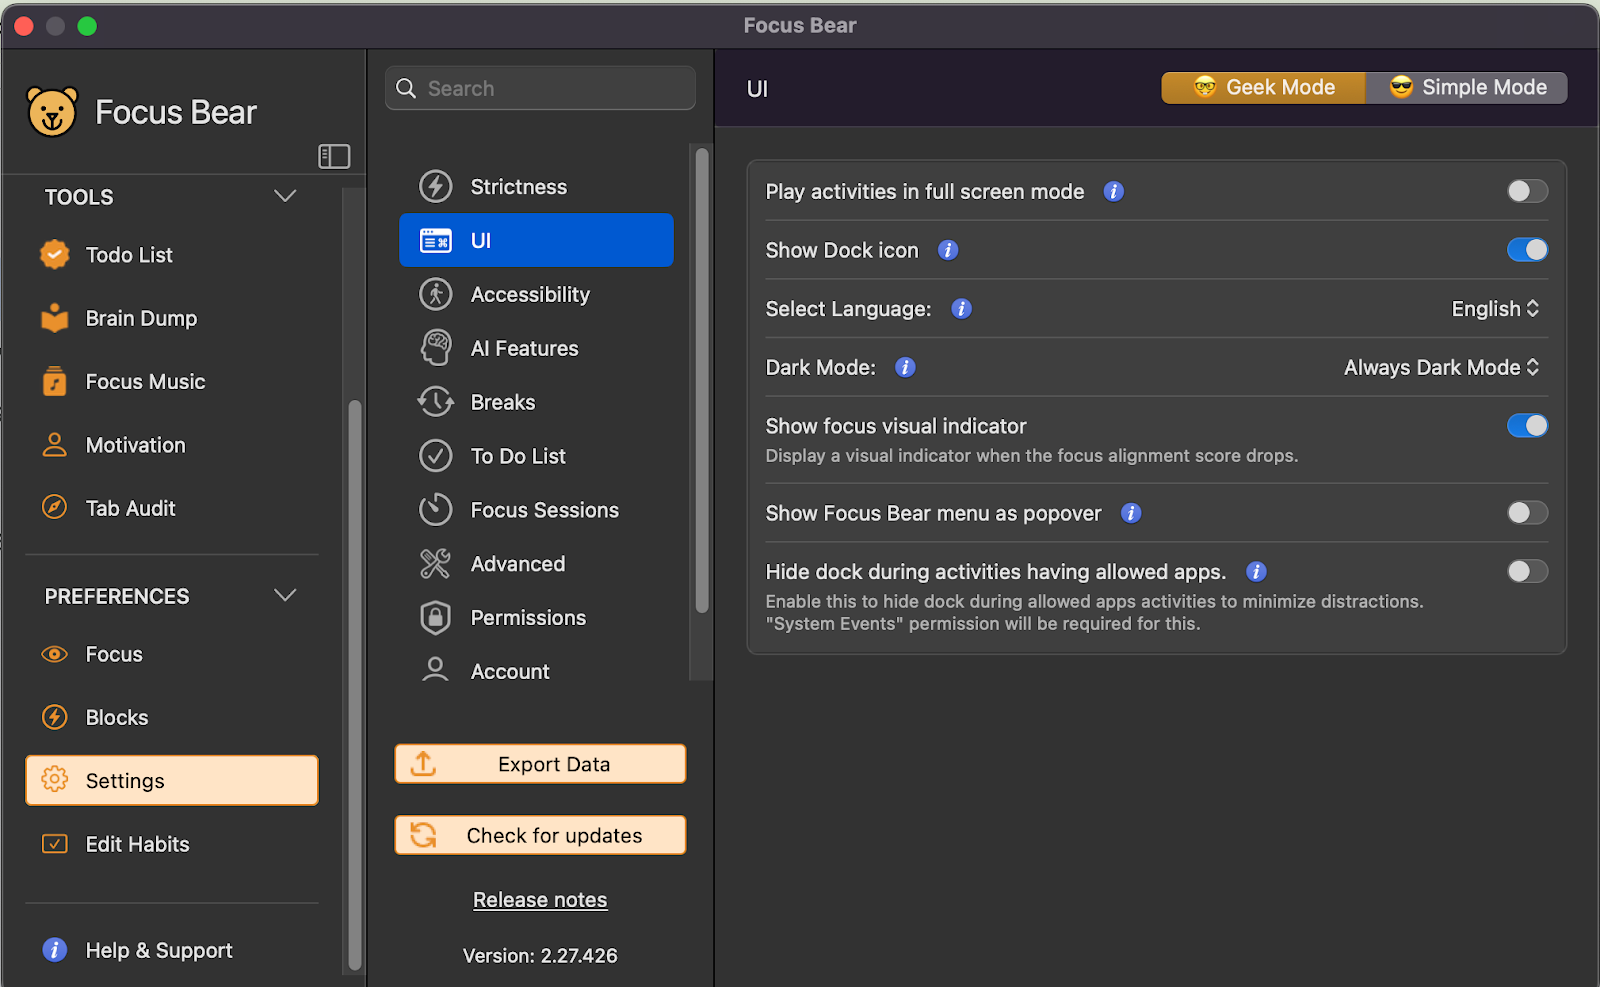1600x987 pixels.
Task: Click info icon next to full screen mode
Action: tap(1113, 191)
